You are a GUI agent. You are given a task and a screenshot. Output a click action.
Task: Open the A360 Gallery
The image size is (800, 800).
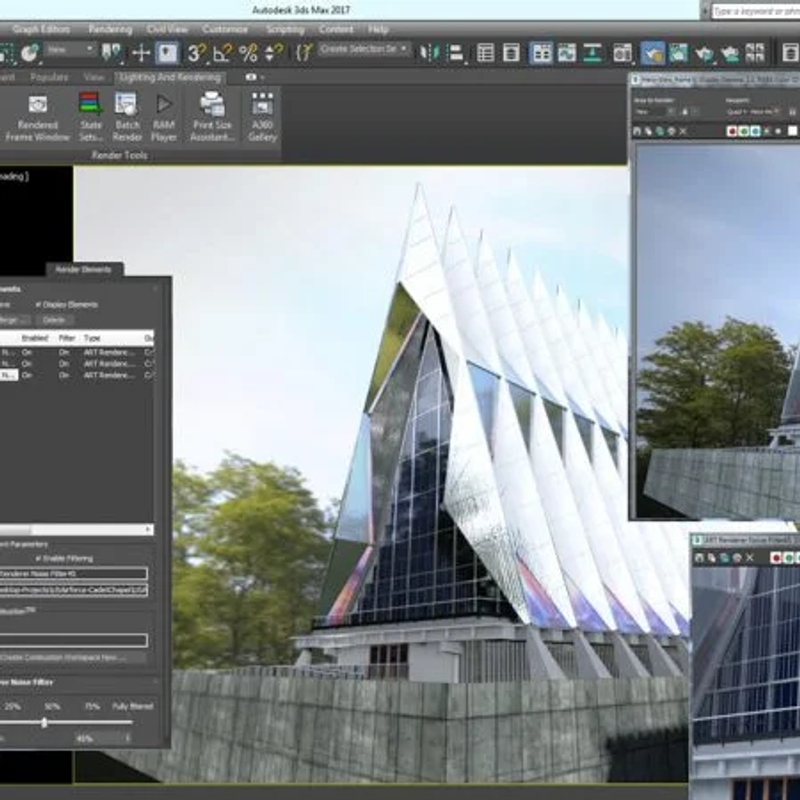262,117
